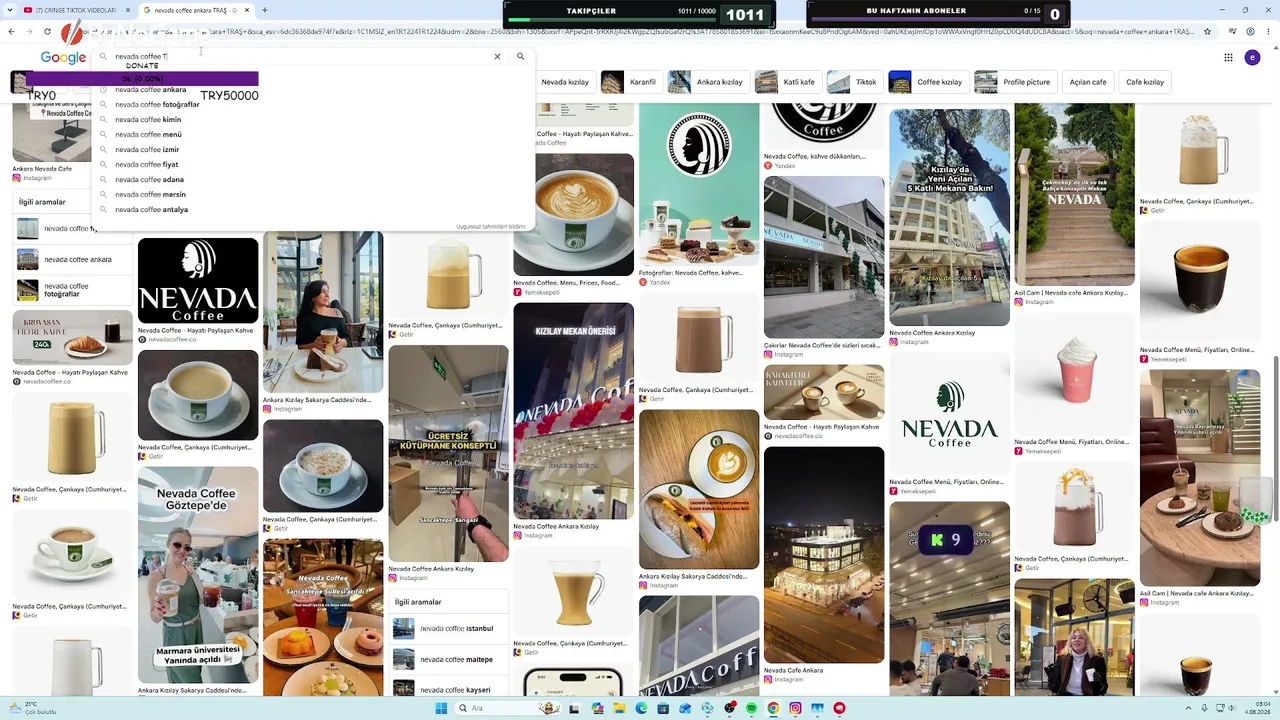
Task: Choose suggestion 'nevada coffee kimin'
Action: (313, 120)
